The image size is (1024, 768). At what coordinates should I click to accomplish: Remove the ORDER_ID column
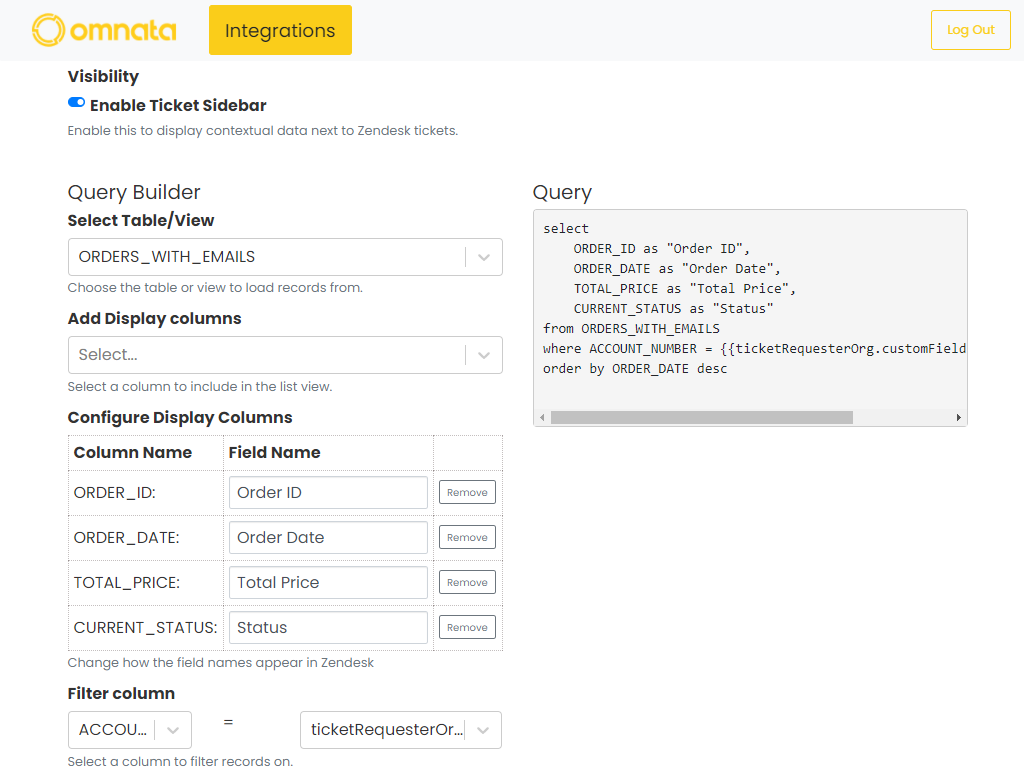(467, 493)
